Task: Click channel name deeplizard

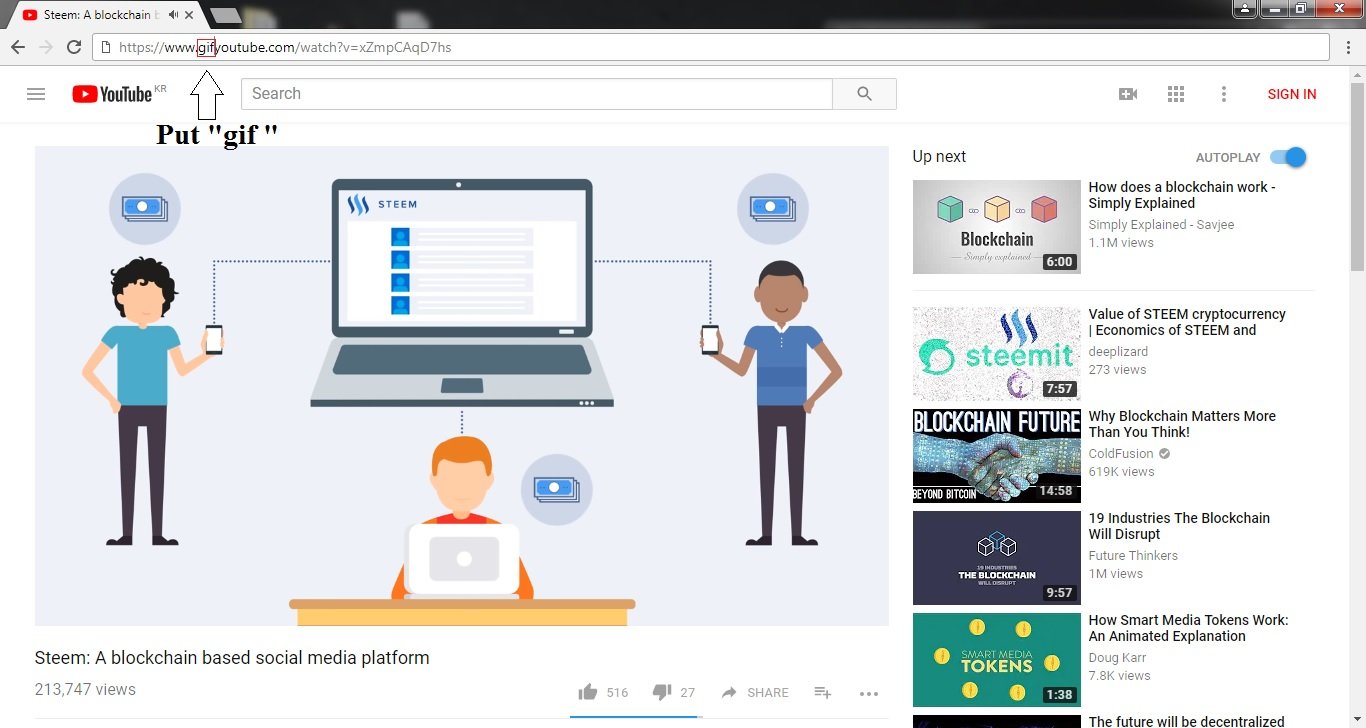Action: point(1118,352)
